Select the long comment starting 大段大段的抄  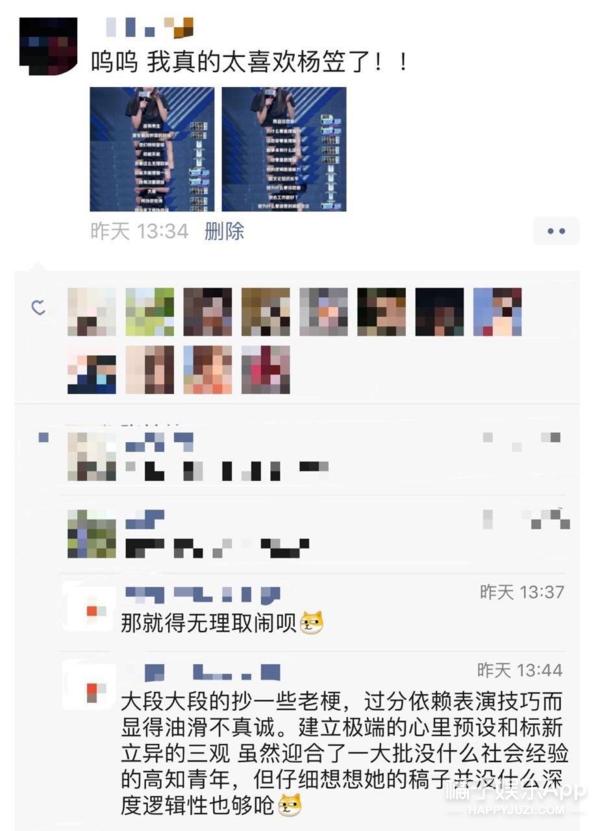tap(345, 753)
